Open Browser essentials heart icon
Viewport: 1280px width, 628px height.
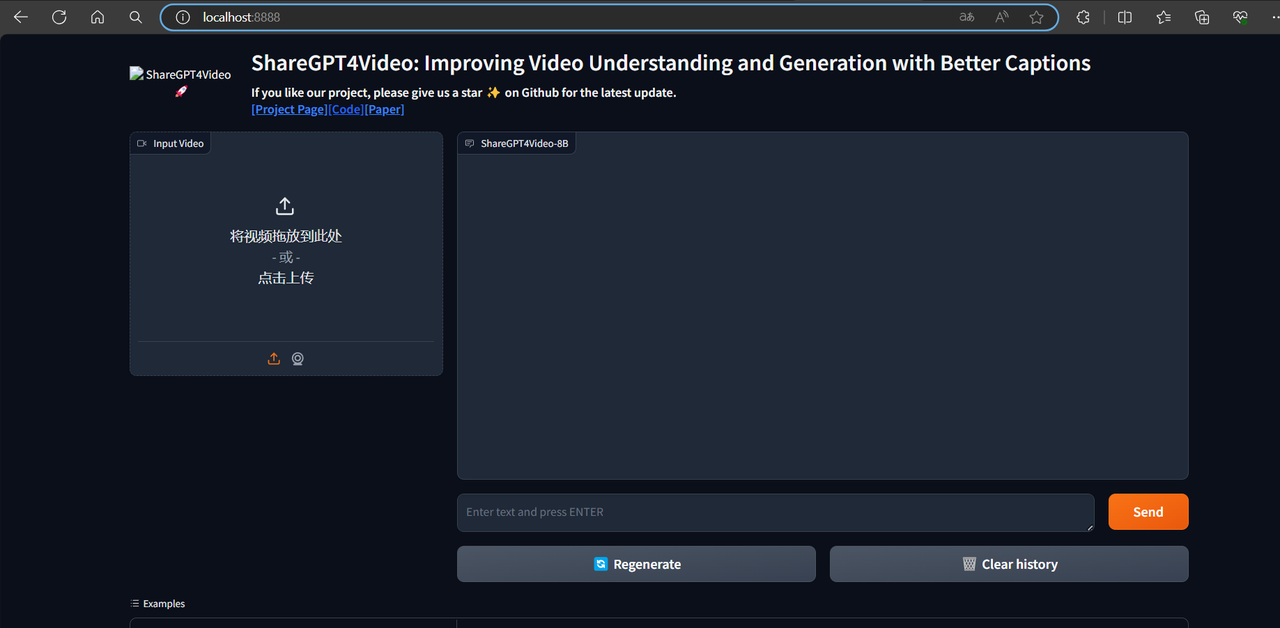pyautogui.click(x=1241, y=17)
